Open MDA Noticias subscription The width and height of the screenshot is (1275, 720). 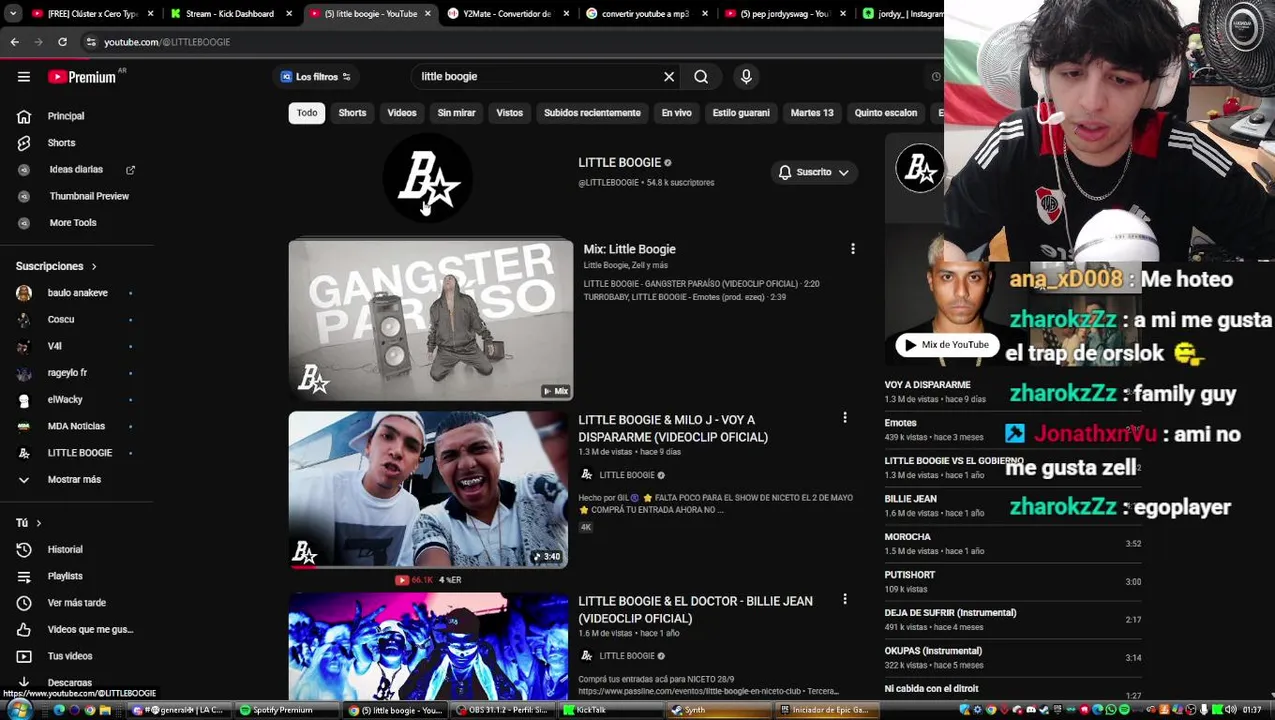[76, 426]
